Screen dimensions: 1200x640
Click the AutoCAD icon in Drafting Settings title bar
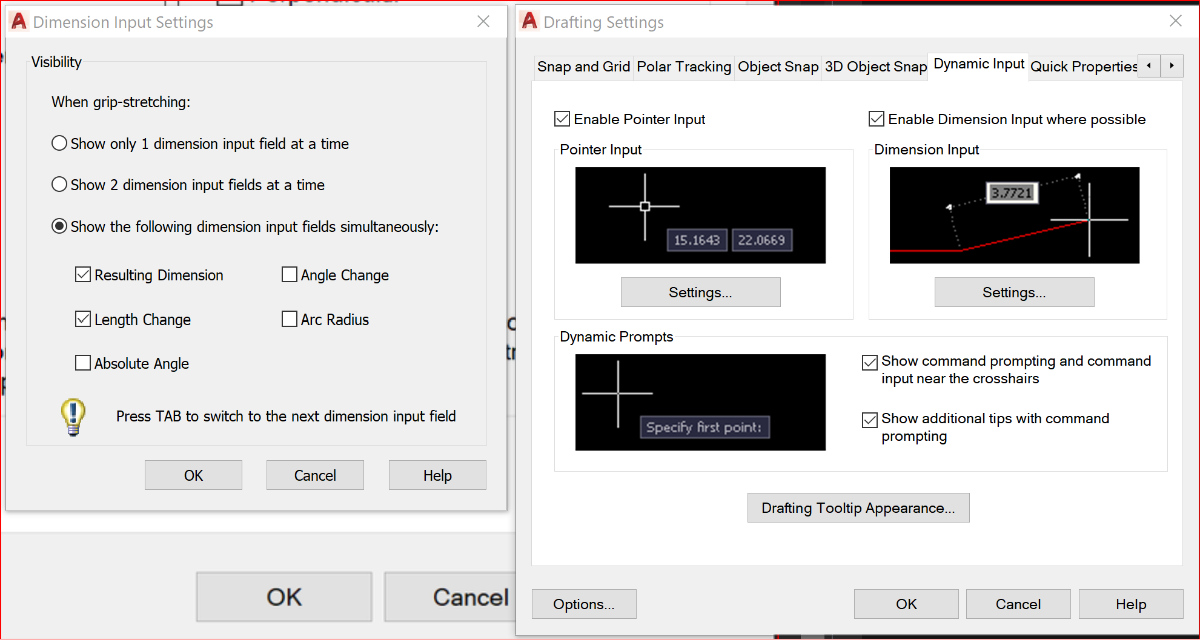(x=529, y=22)
